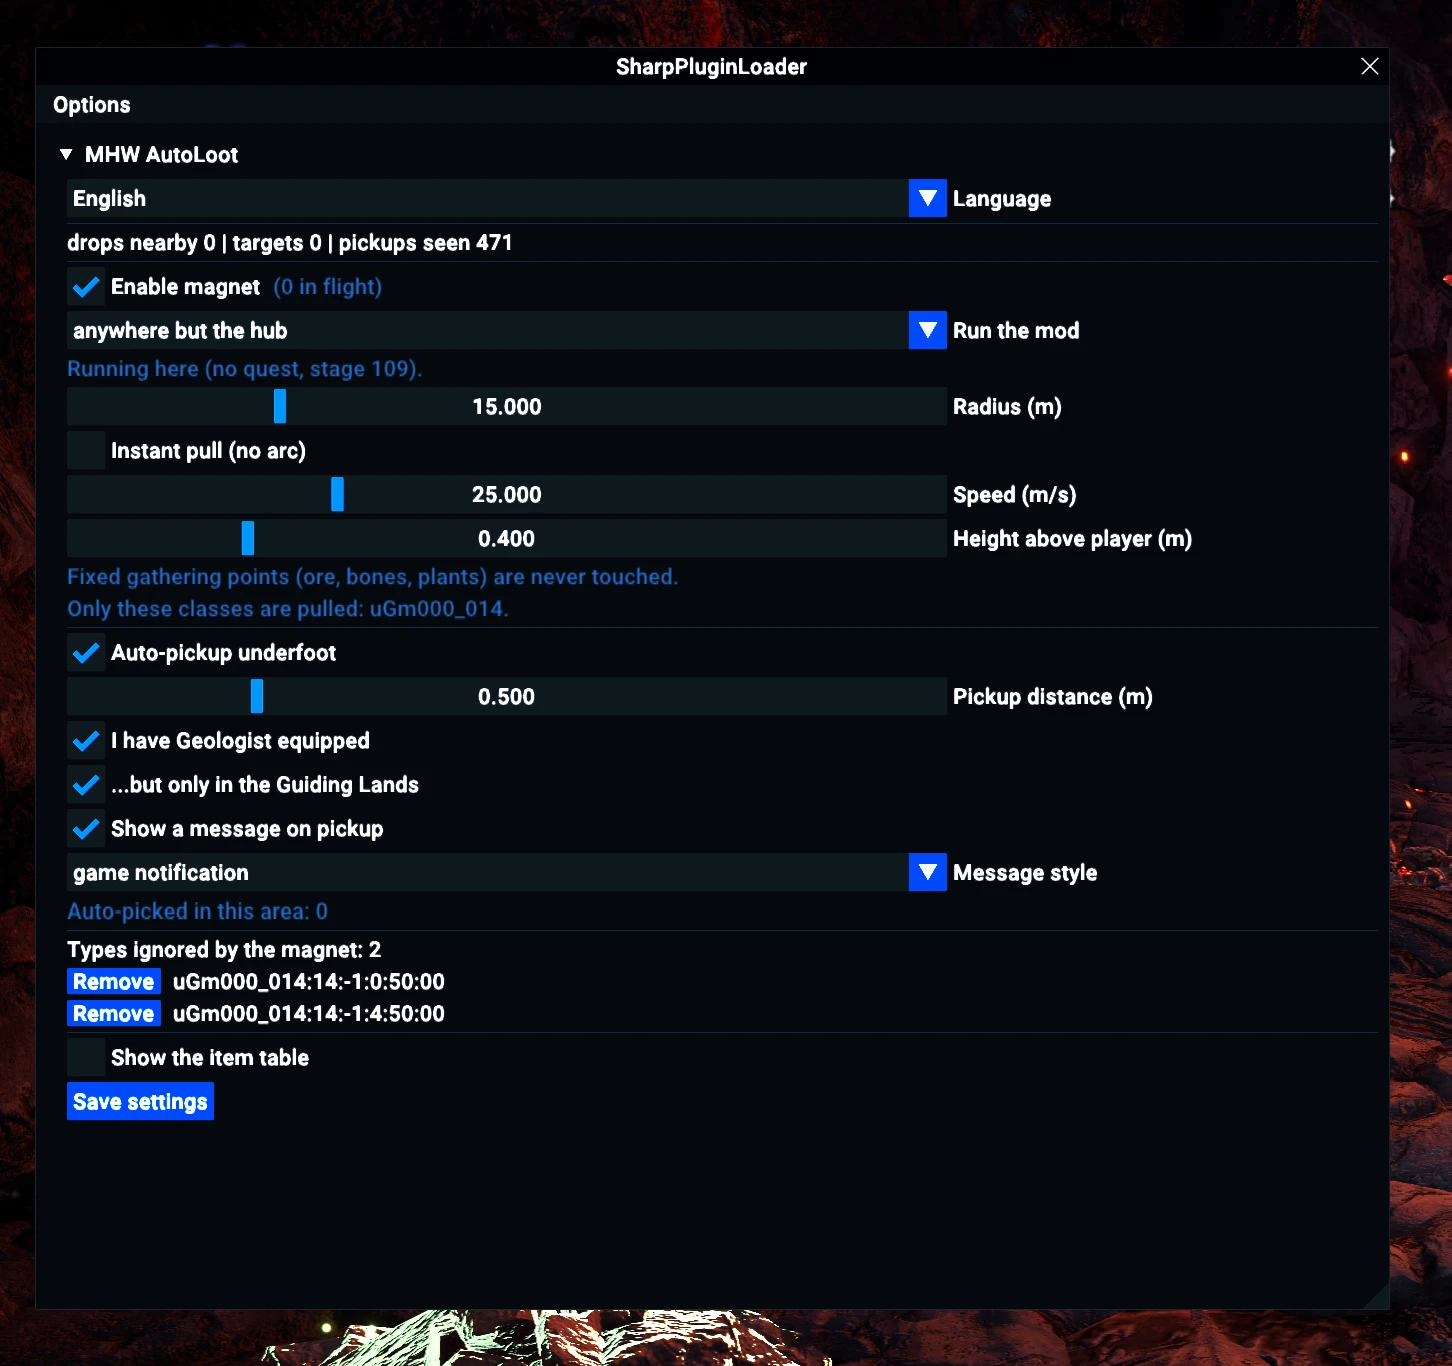Open the Language dropdown arrow
The height and width of the screenshot is (1366, 1452).
coord(928,198)
